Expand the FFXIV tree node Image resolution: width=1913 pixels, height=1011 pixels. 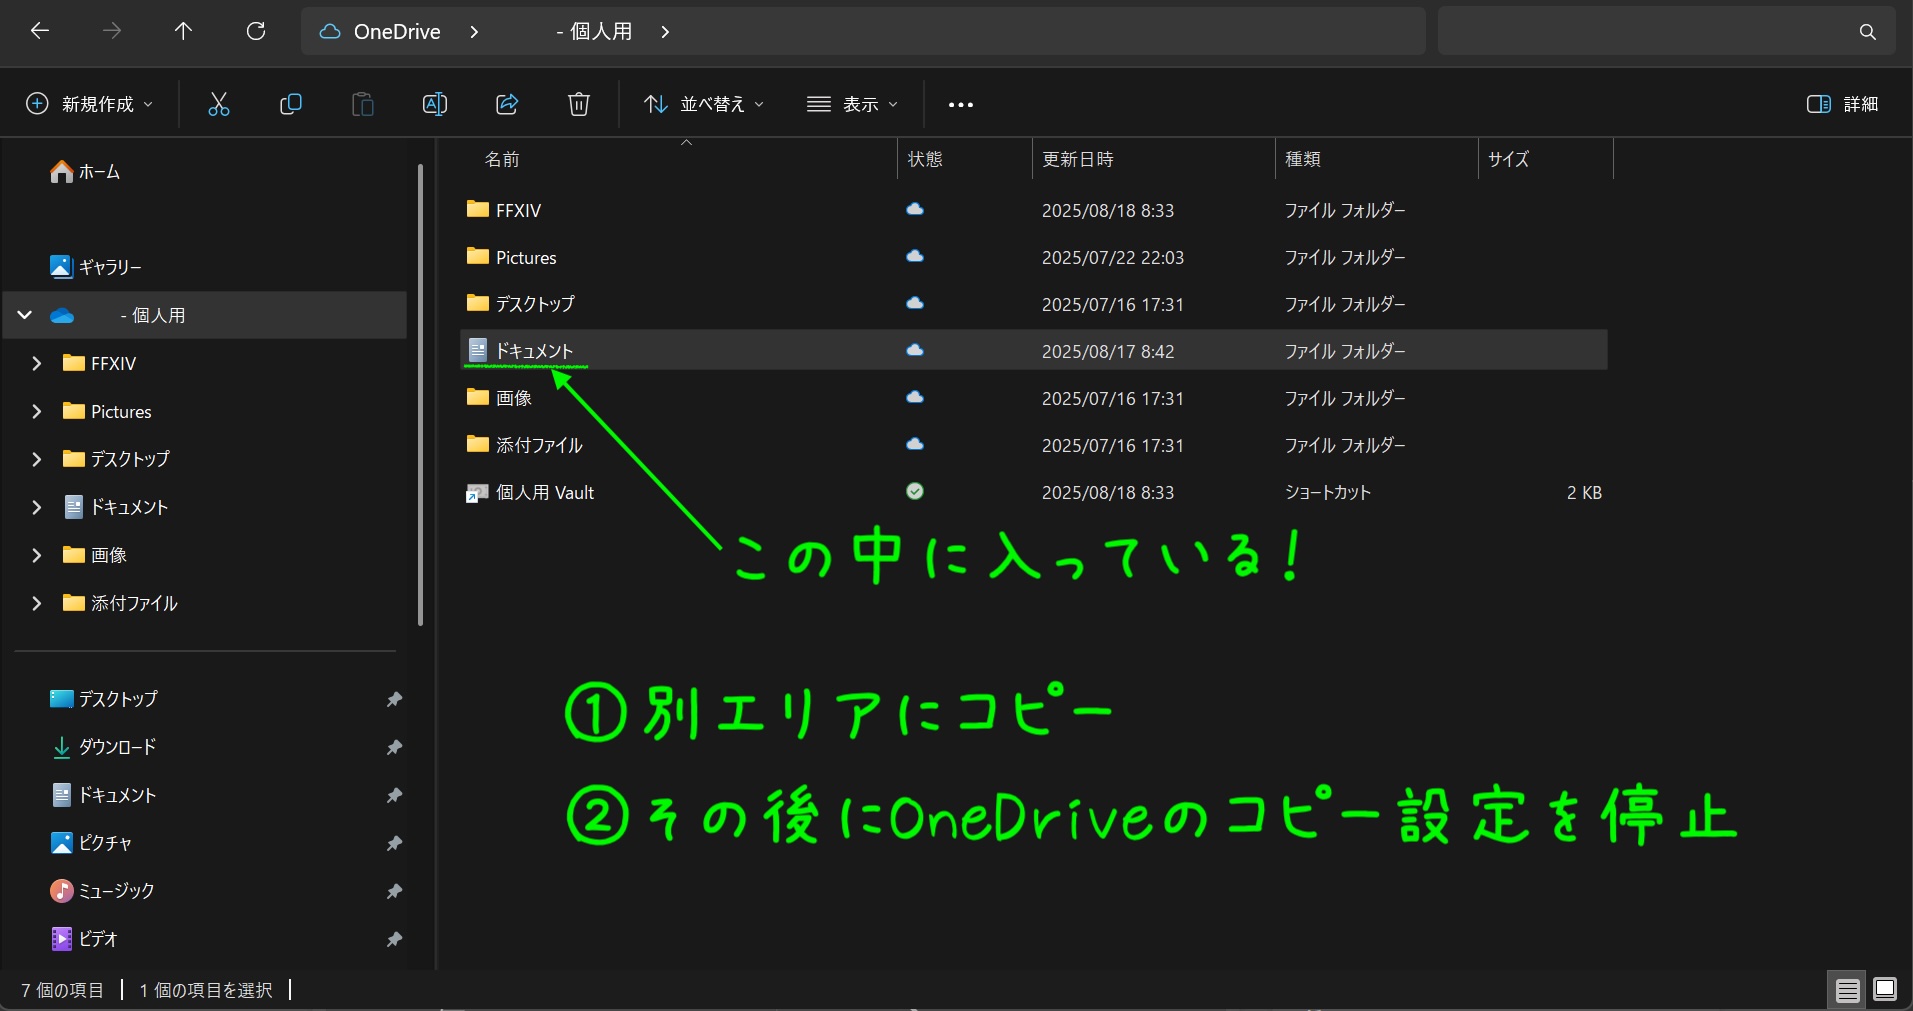pyautogui.click(x=37, y=363)
